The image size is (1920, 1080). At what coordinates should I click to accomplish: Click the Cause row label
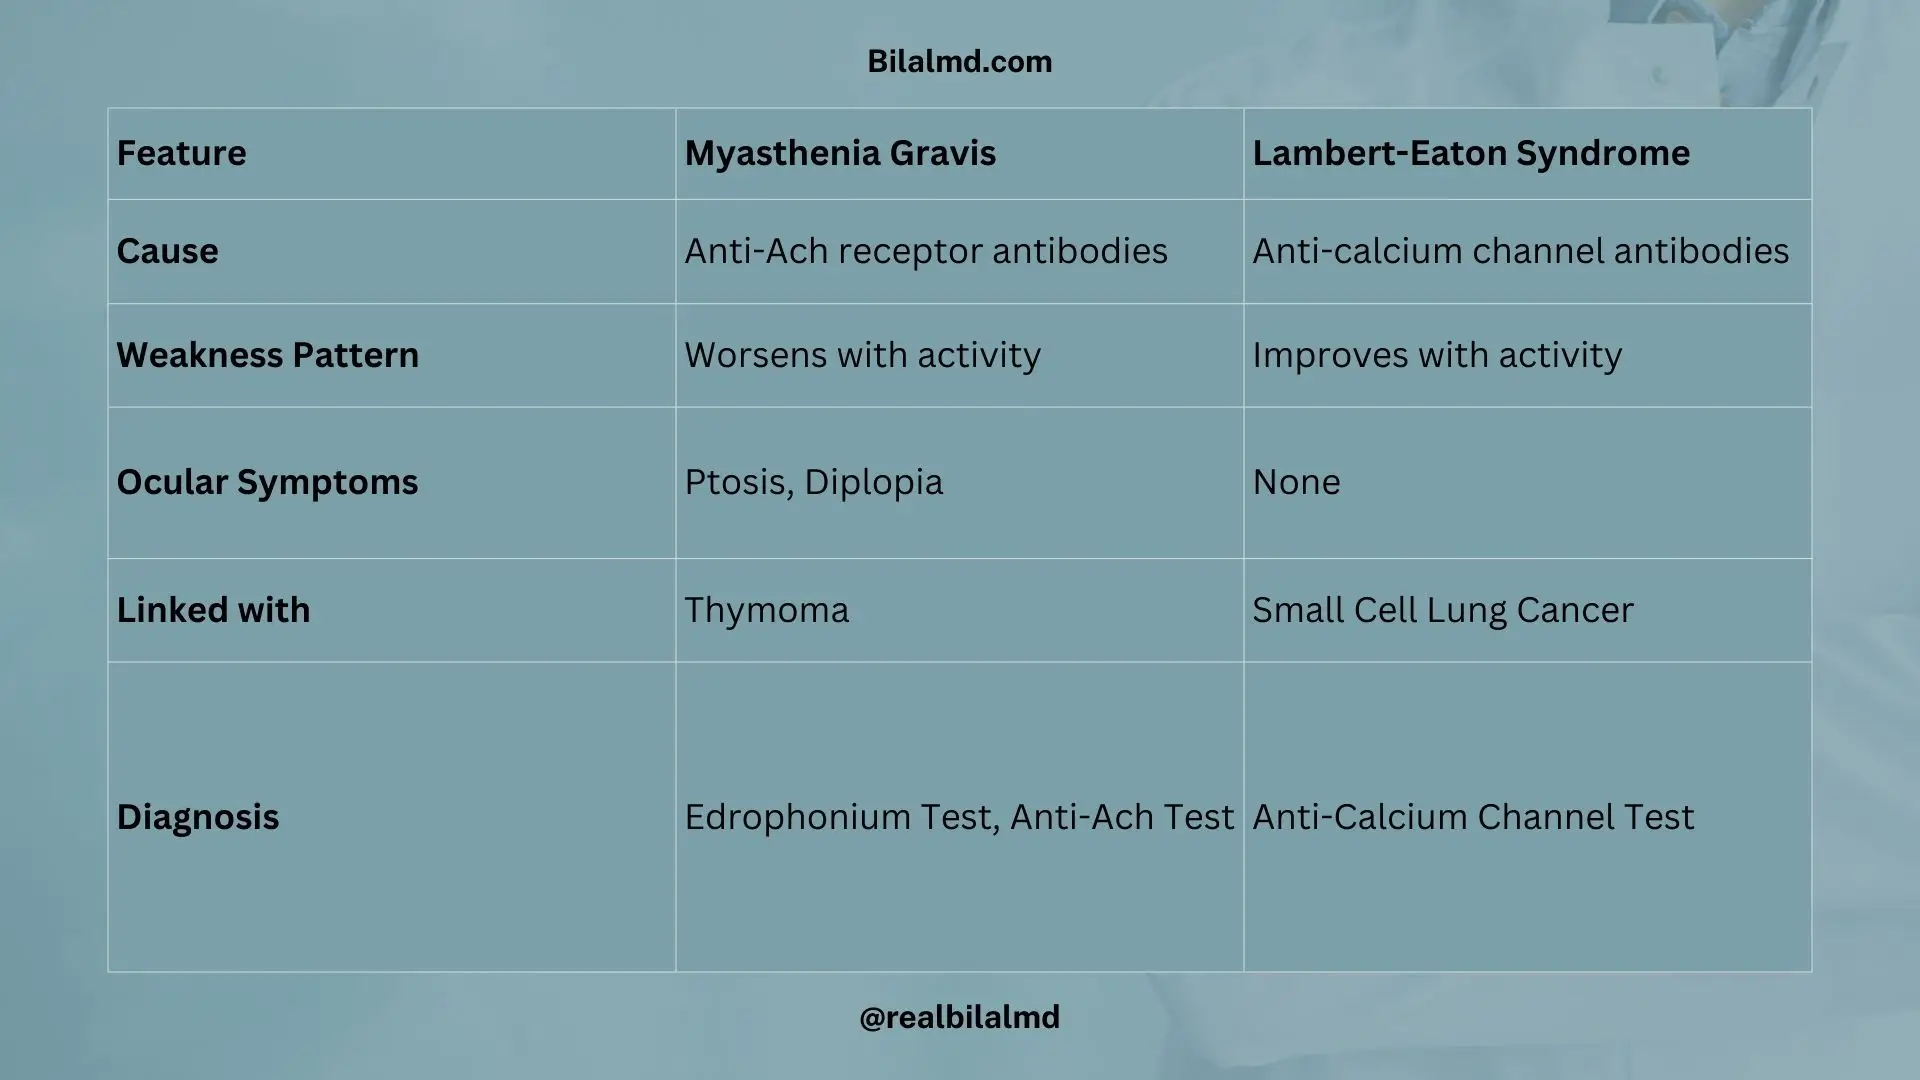167,251
